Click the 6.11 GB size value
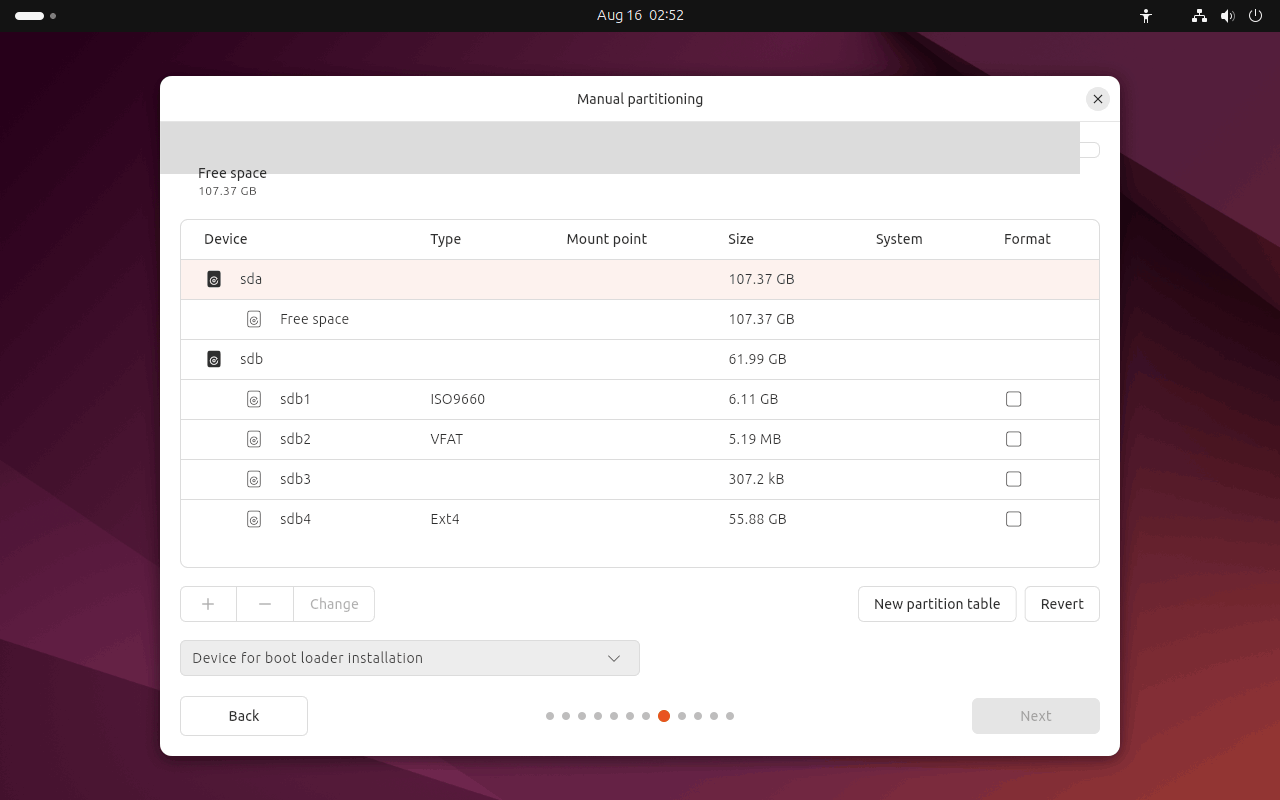Screen dimensions: 1280x800 (753, 399)
